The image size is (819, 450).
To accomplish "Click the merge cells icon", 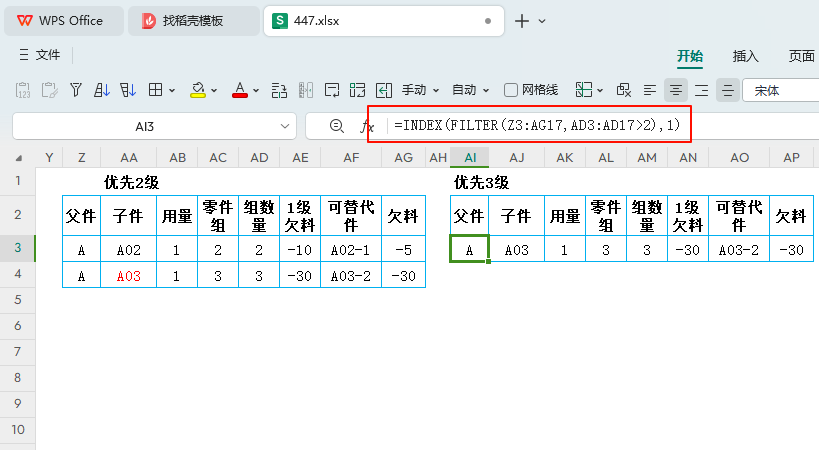I will [x=358, y=90].
